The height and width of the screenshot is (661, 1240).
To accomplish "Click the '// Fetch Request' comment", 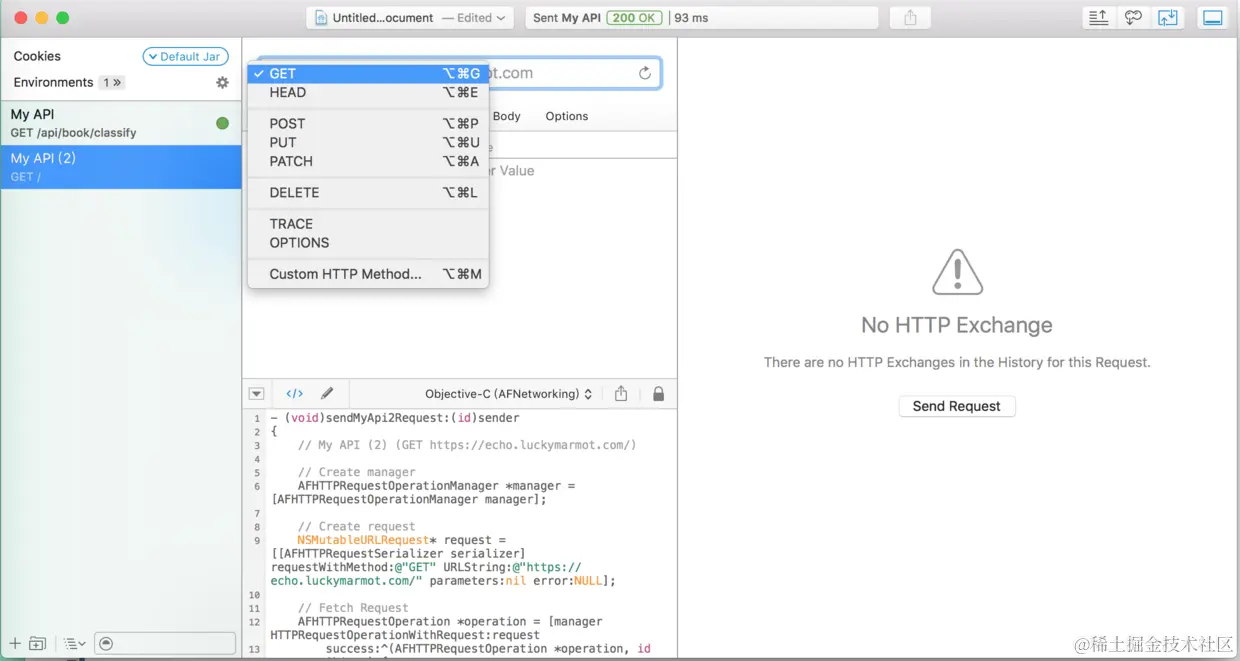I will click(x=353, y=608).
